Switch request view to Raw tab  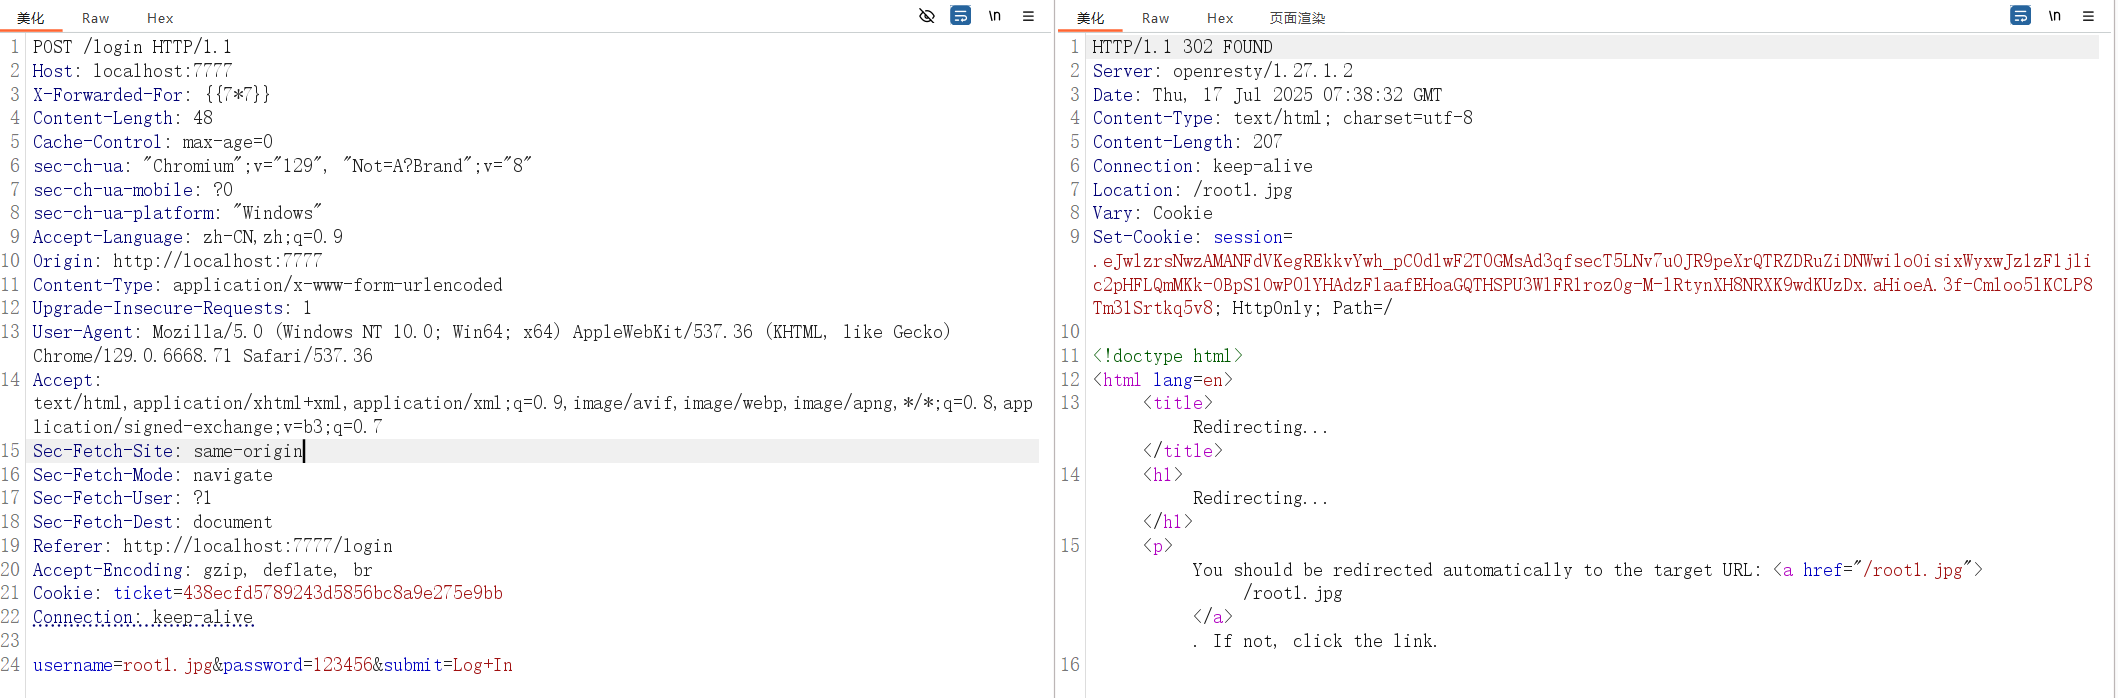click(x=95, y=18)
